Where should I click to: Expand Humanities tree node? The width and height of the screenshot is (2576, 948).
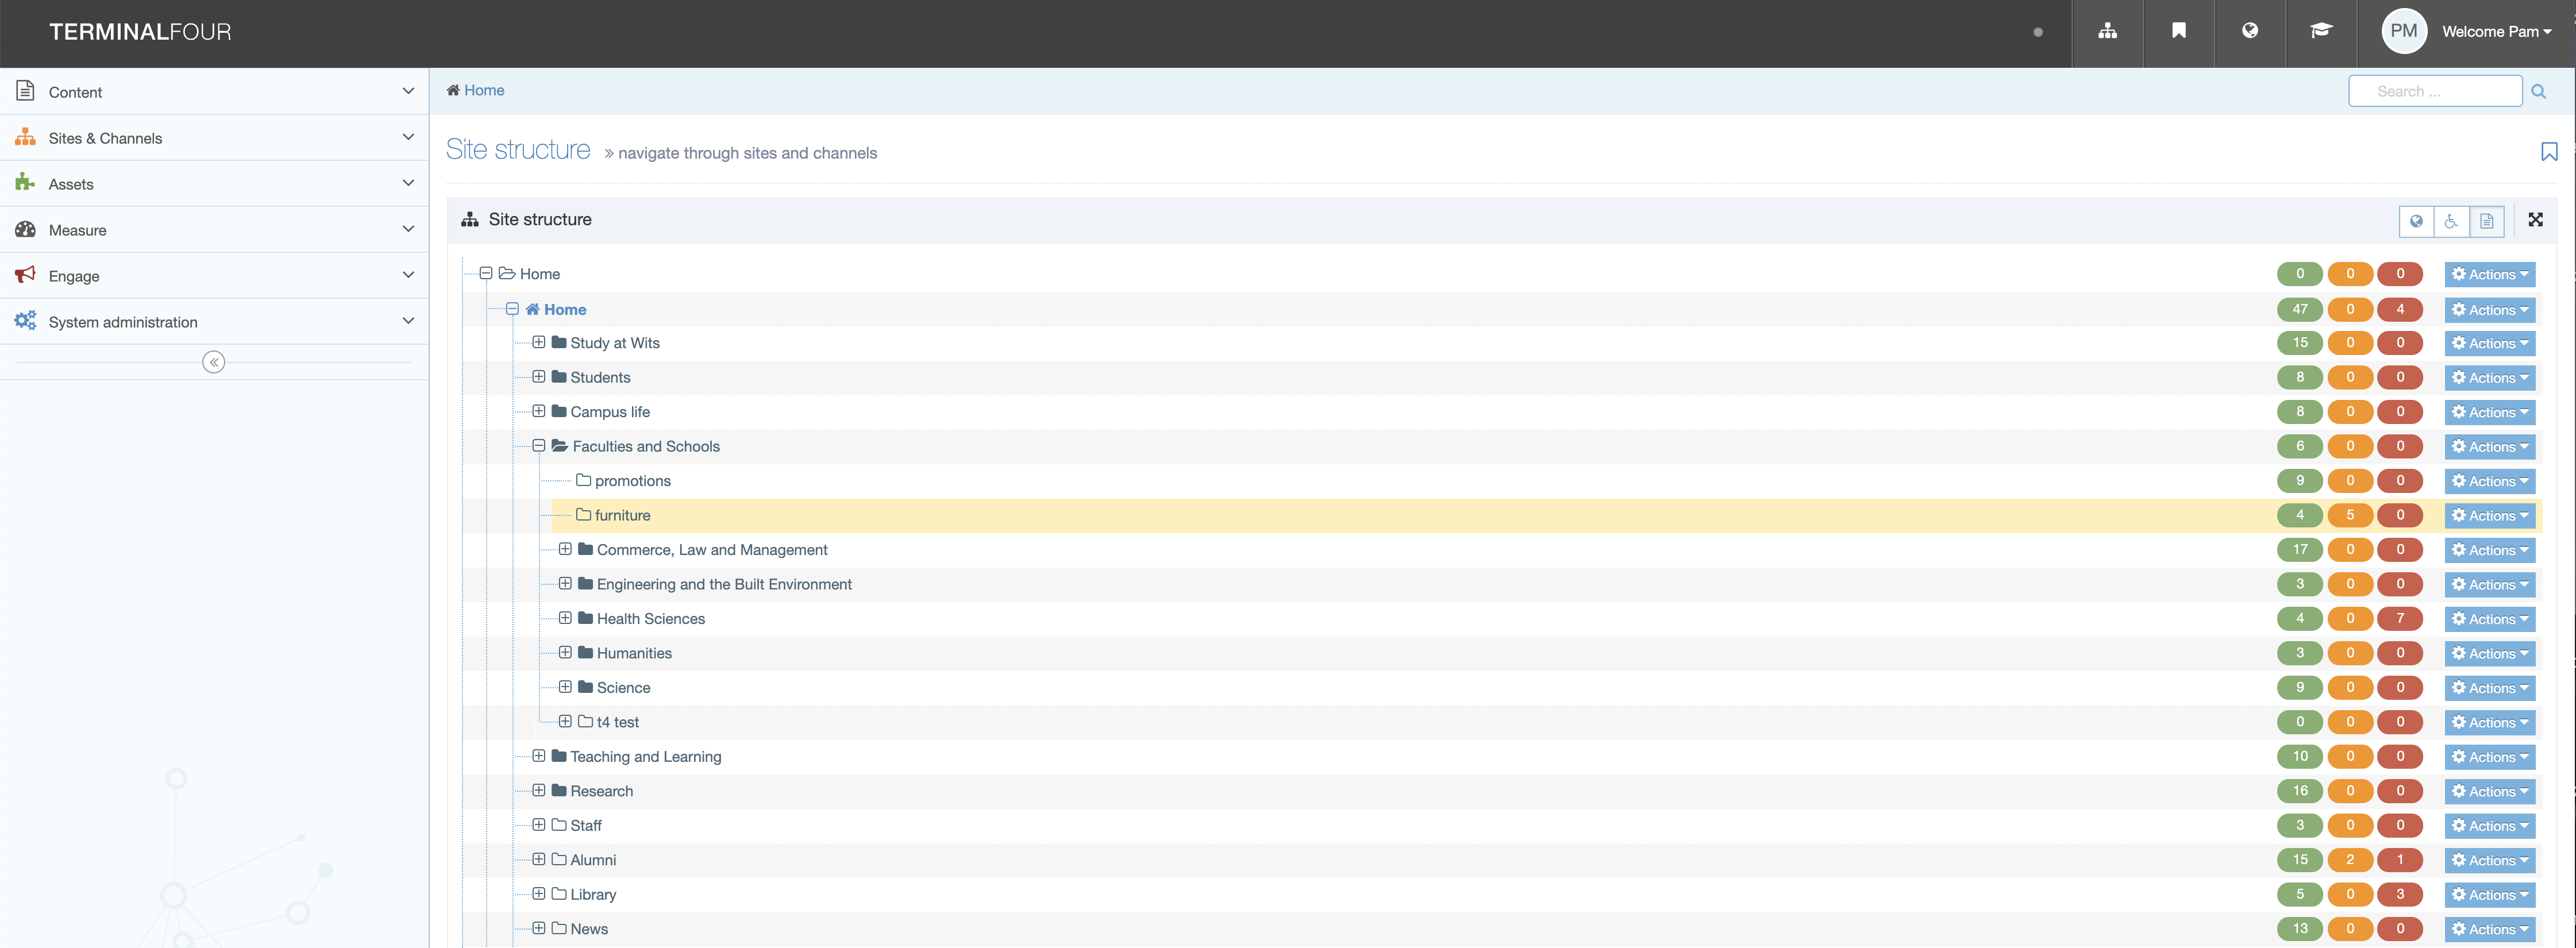tap(565, 653)
